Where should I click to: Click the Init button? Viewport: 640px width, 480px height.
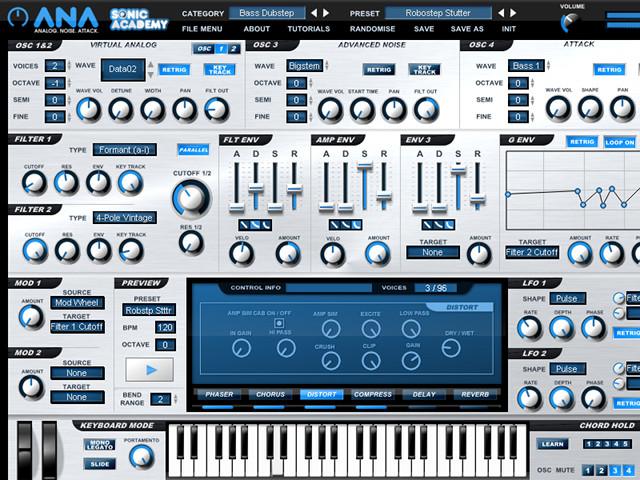point(509,29)
